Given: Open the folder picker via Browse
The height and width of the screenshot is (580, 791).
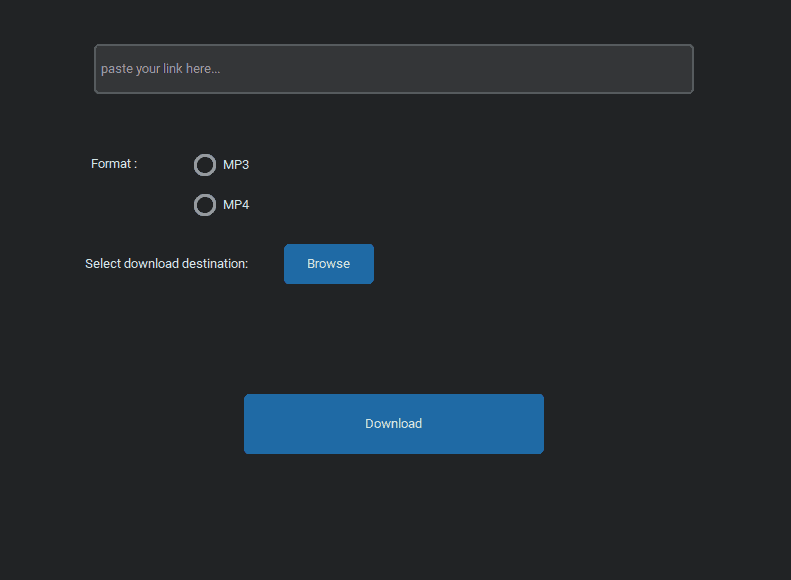Looking at the screenshot, I should (x=329, y=264).
